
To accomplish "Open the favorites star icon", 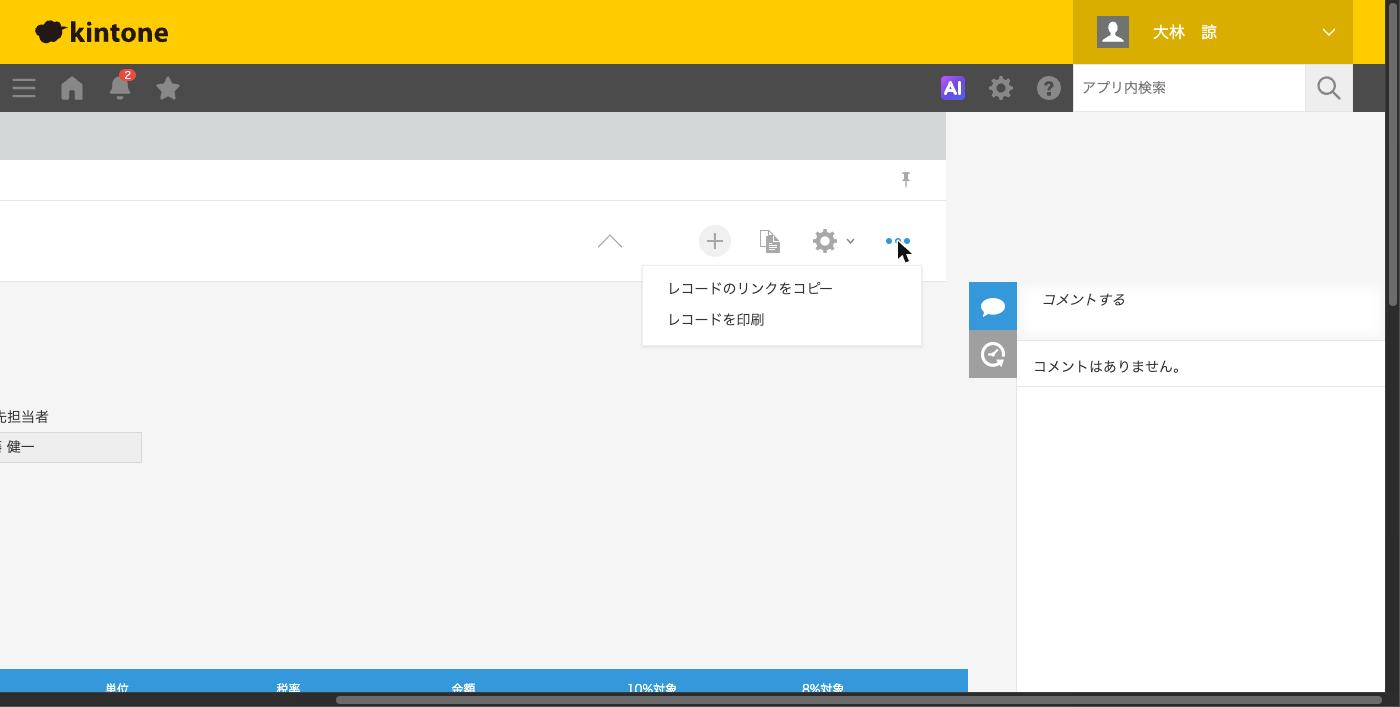I will [x=168, y=88].
